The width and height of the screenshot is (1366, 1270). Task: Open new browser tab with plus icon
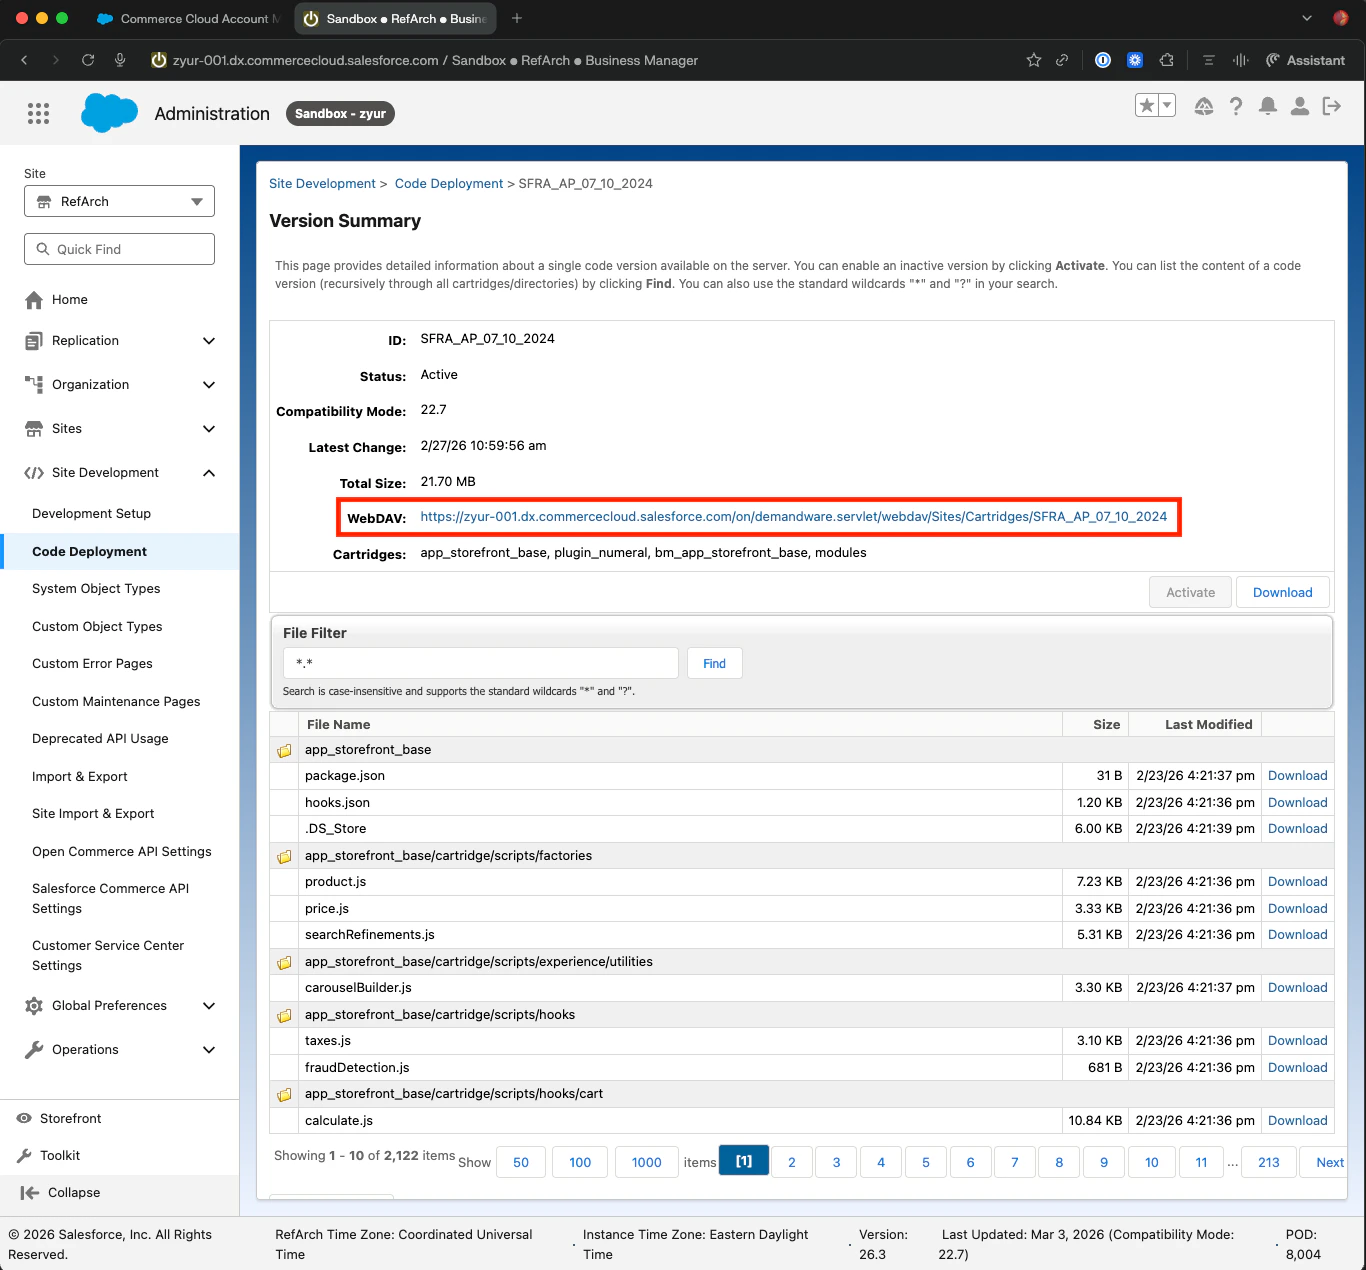coord(517,18)
